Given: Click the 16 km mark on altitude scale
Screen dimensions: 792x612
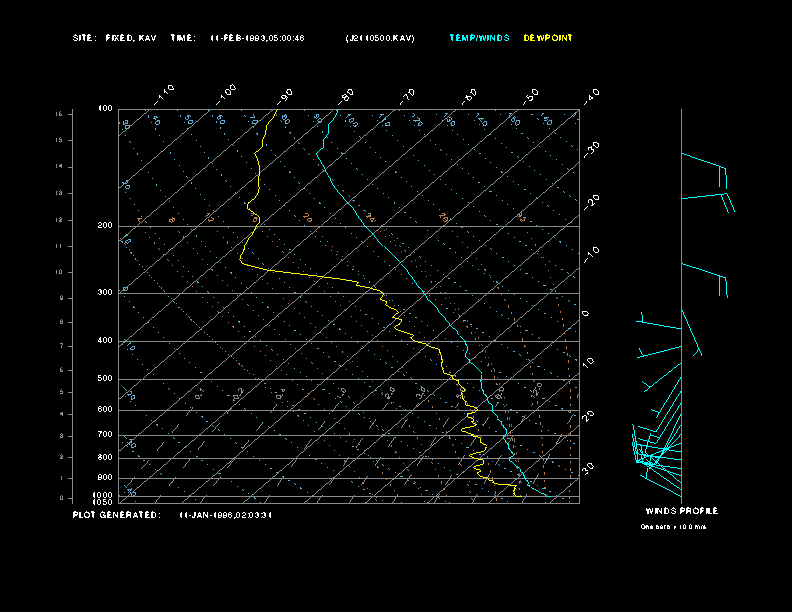Looking at the screenshot, I should tap(59, 114).
